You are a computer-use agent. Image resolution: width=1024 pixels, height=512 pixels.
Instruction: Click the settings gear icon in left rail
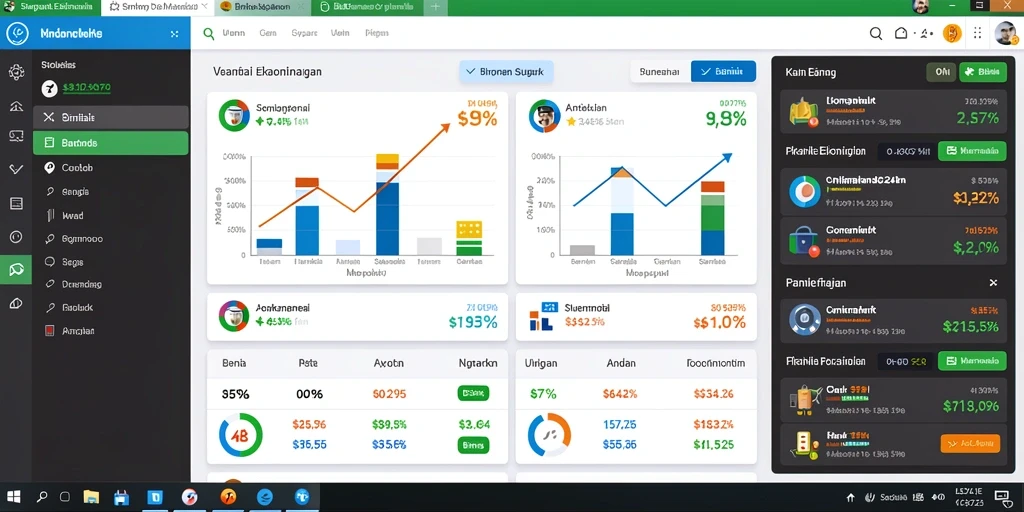pos(16,72)
